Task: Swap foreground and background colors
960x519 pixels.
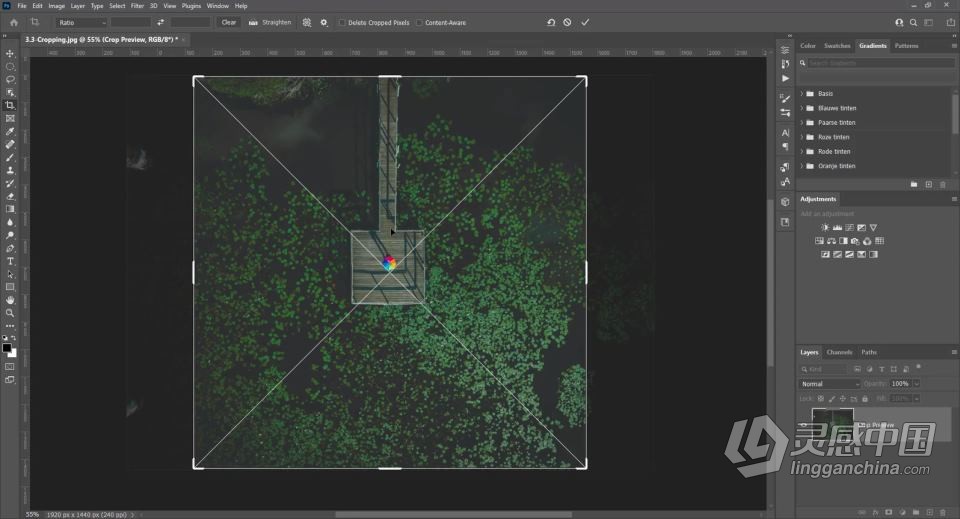Action: tap(13, 338)
